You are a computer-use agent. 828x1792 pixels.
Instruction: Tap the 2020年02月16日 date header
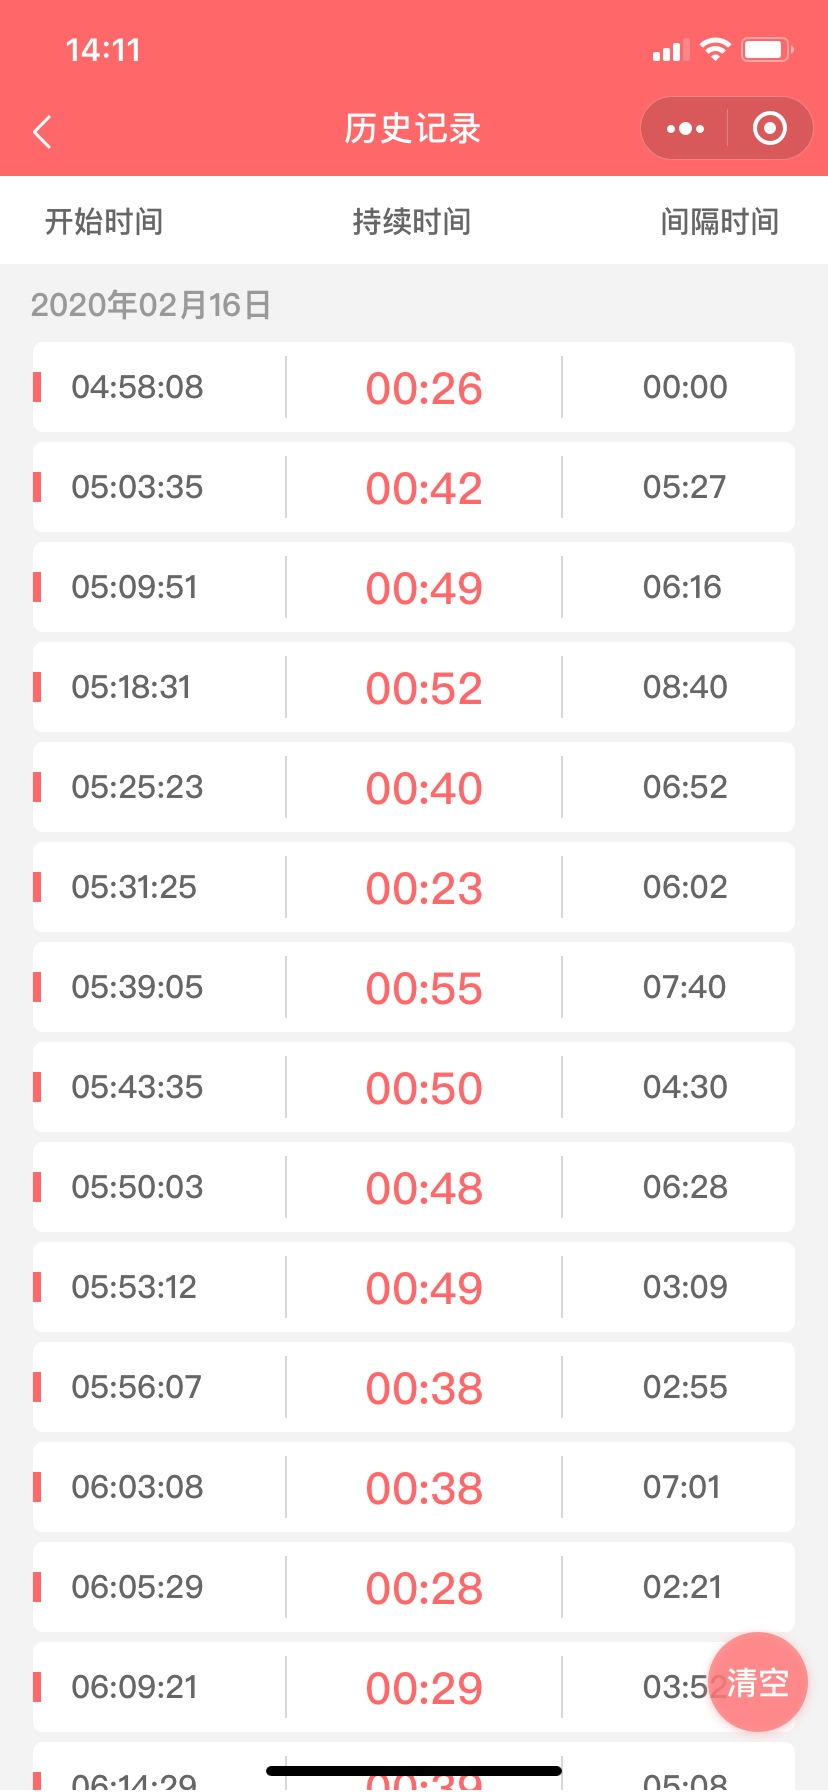[151, 304]
